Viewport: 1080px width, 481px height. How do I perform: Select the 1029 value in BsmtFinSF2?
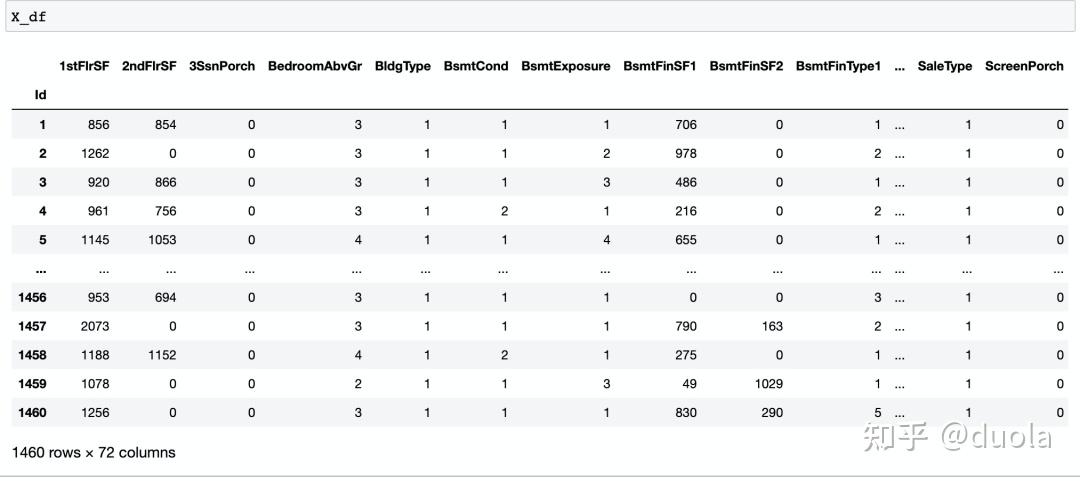[767, 384]
